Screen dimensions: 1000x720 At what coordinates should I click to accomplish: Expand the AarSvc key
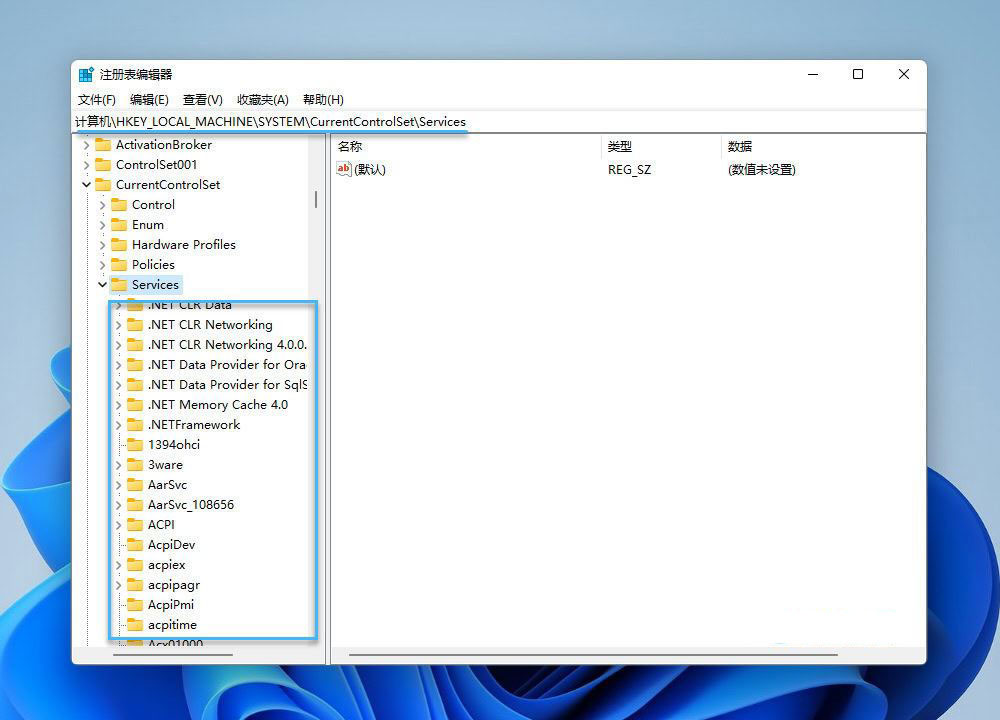tap(118, 485)
